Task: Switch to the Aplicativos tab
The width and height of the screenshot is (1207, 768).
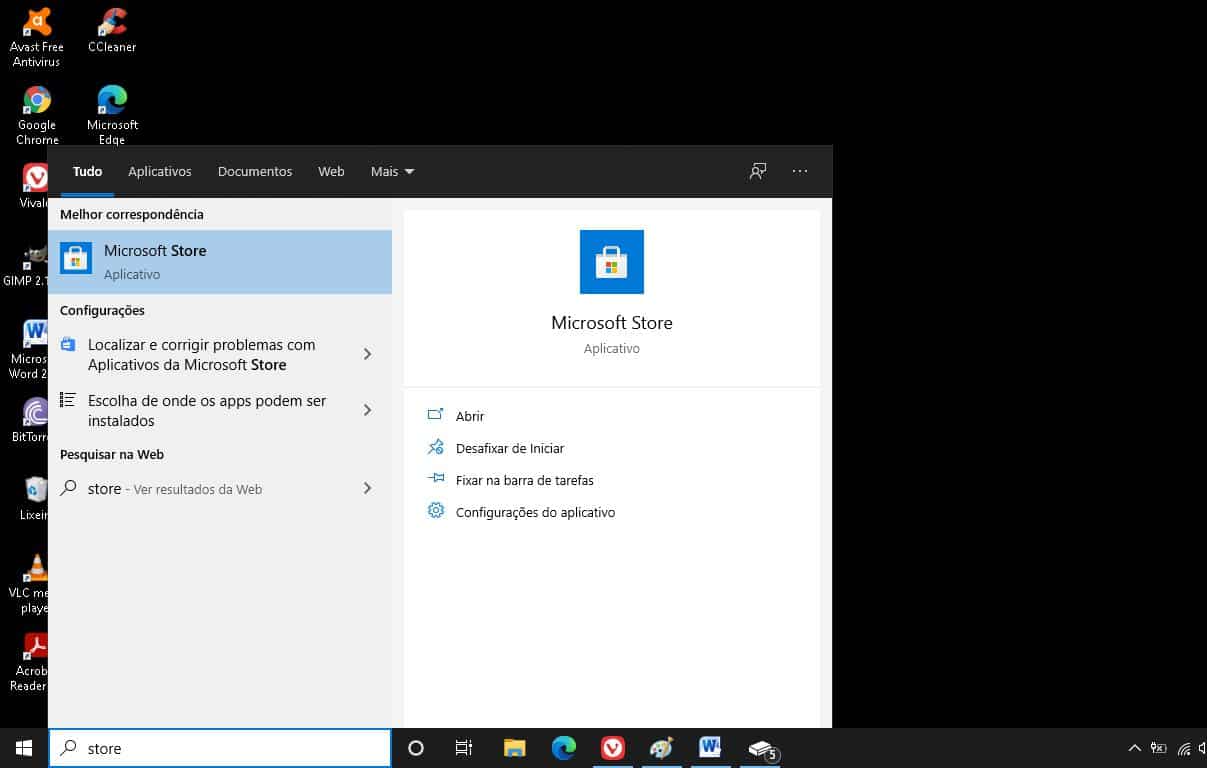Action: pyautogui.click(x=160, y=171)
